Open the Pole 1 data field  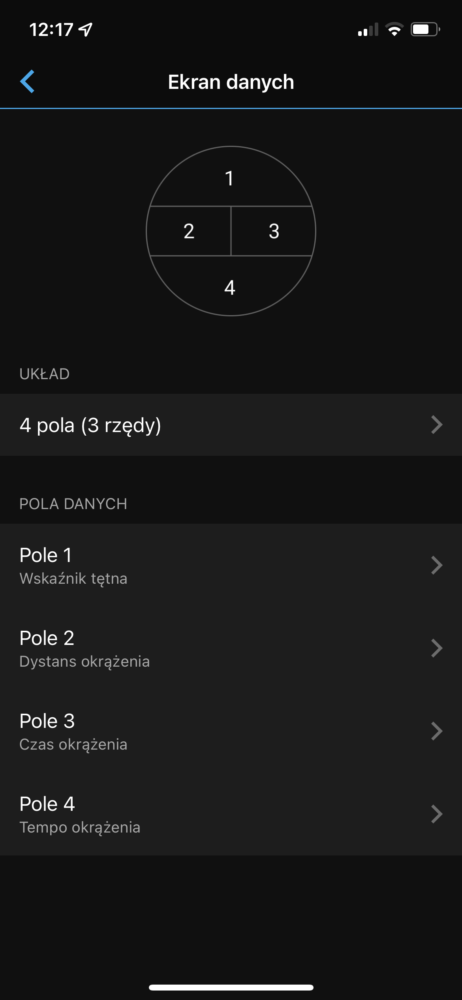coord(231,565)
